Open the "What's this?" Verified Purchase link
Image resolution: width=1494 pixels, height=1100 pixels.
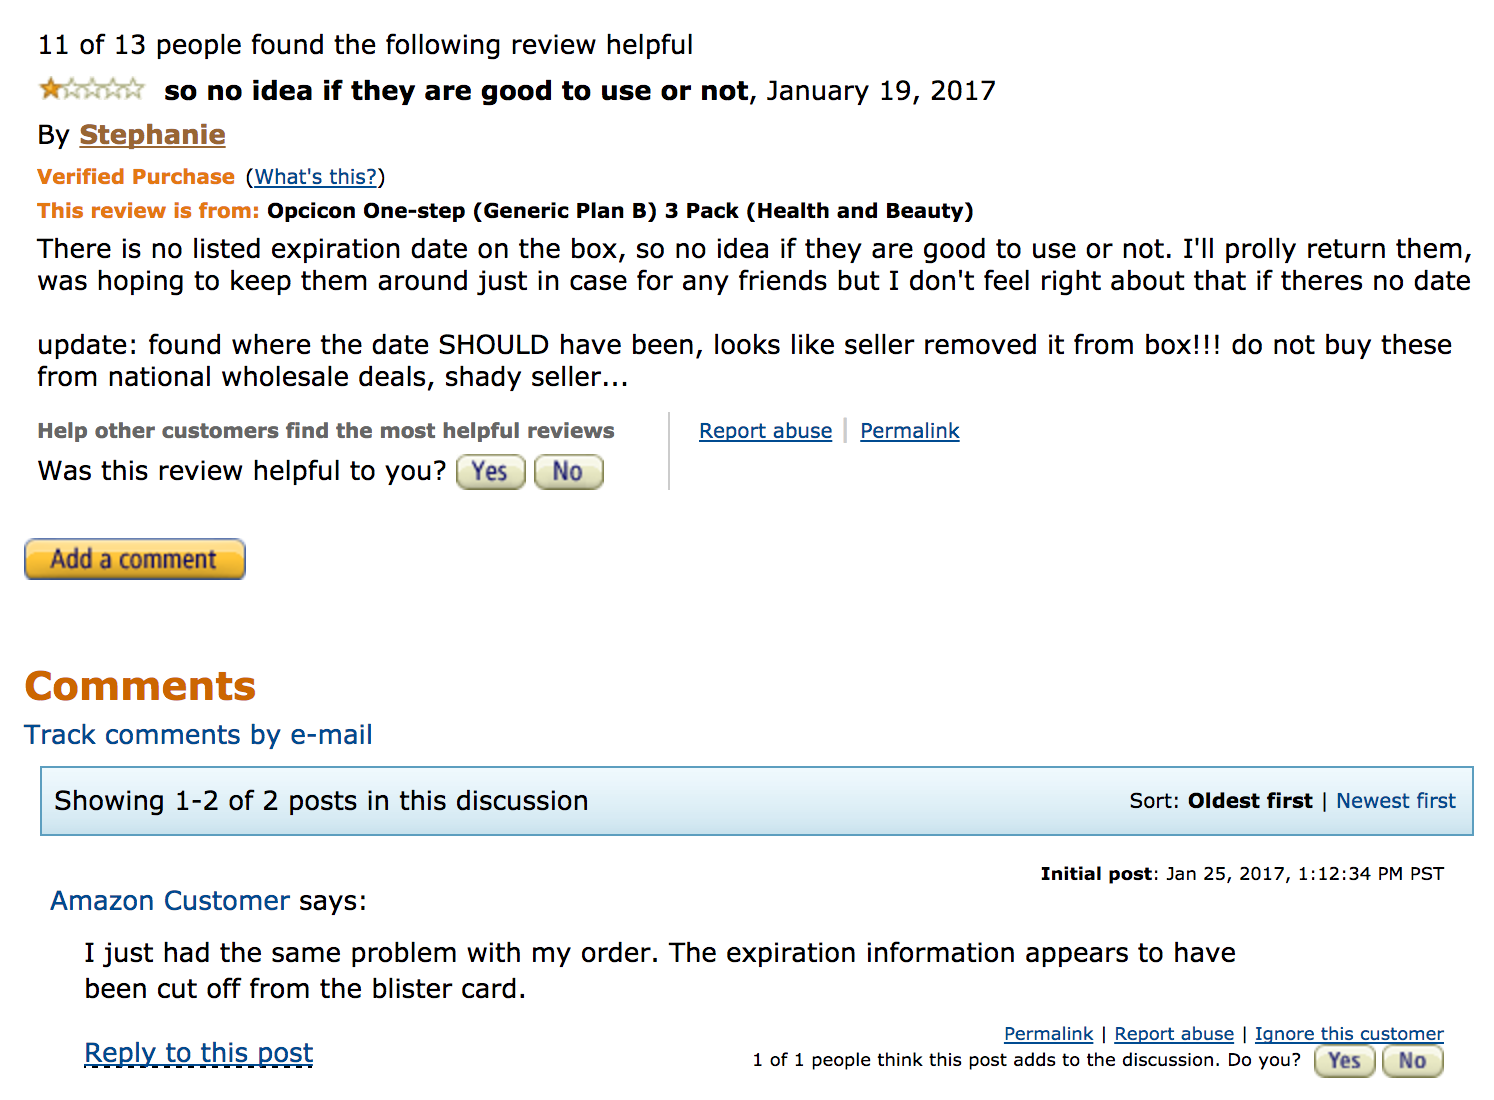point(315,177)
